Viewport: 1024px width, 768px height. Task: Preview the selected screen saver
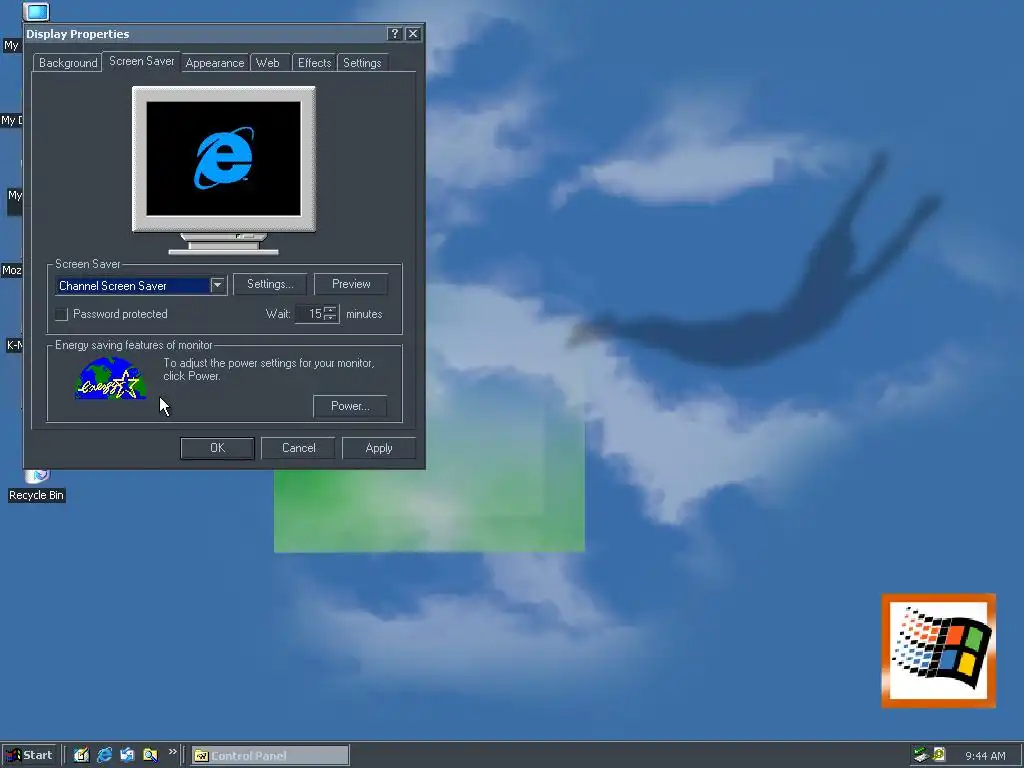[x=351, y=284]
